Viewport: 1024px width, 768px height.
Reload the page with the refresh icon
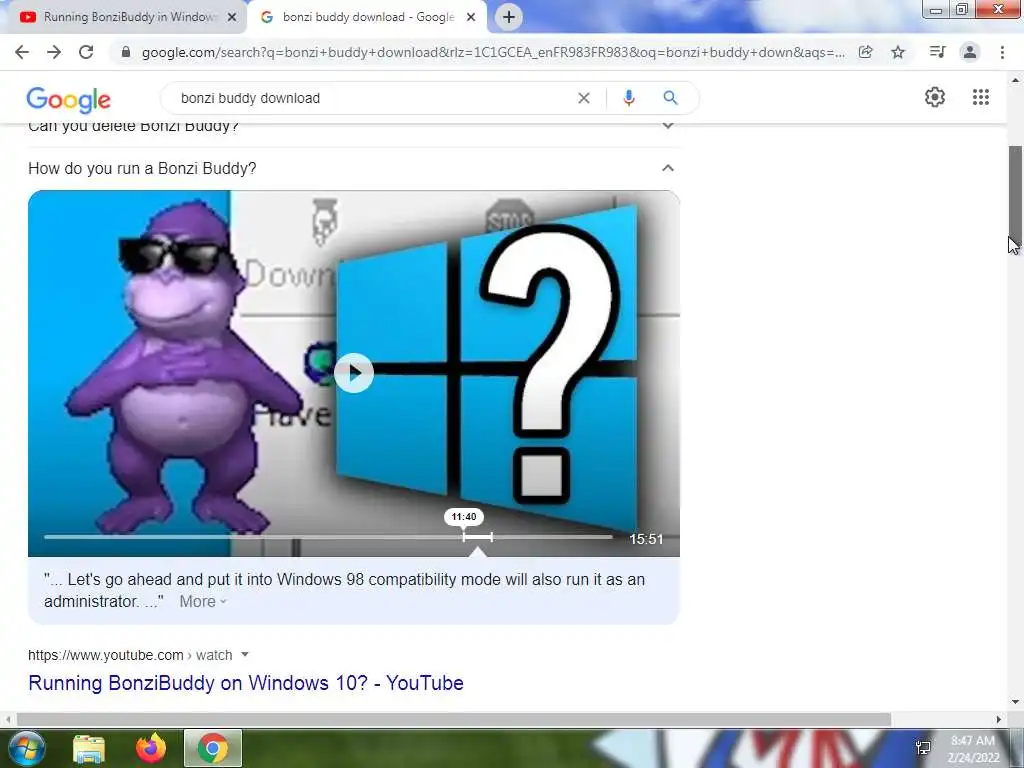(x=86, y=52)
